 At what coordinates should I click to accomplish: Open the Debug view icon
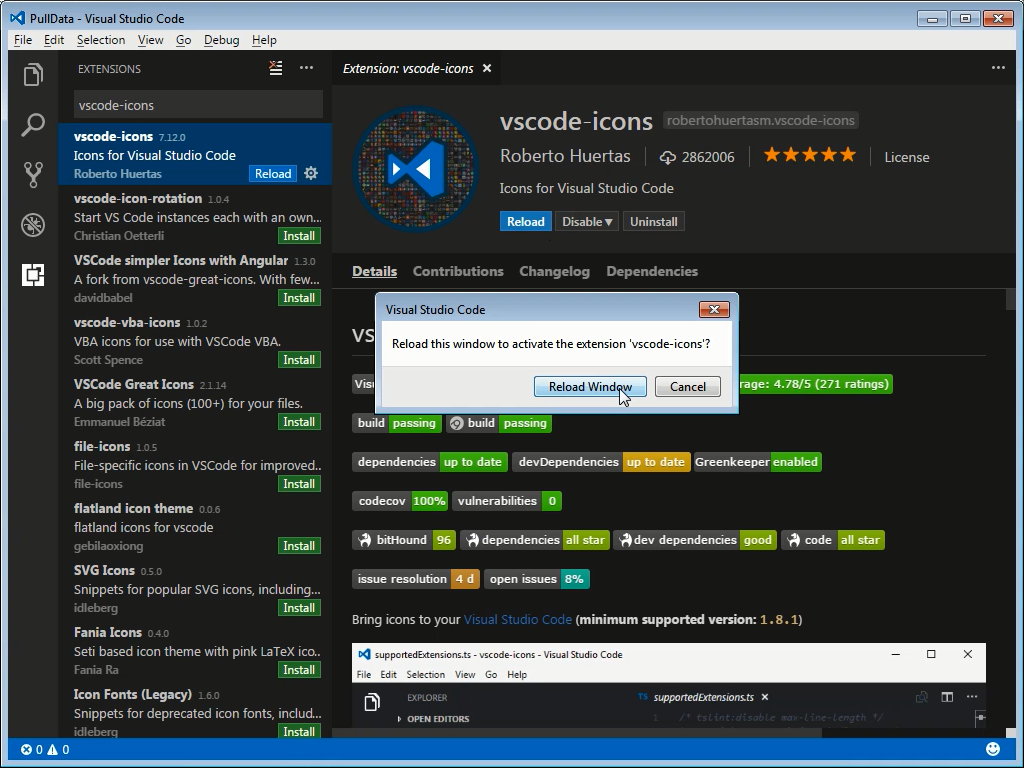(x=33, y=225)
